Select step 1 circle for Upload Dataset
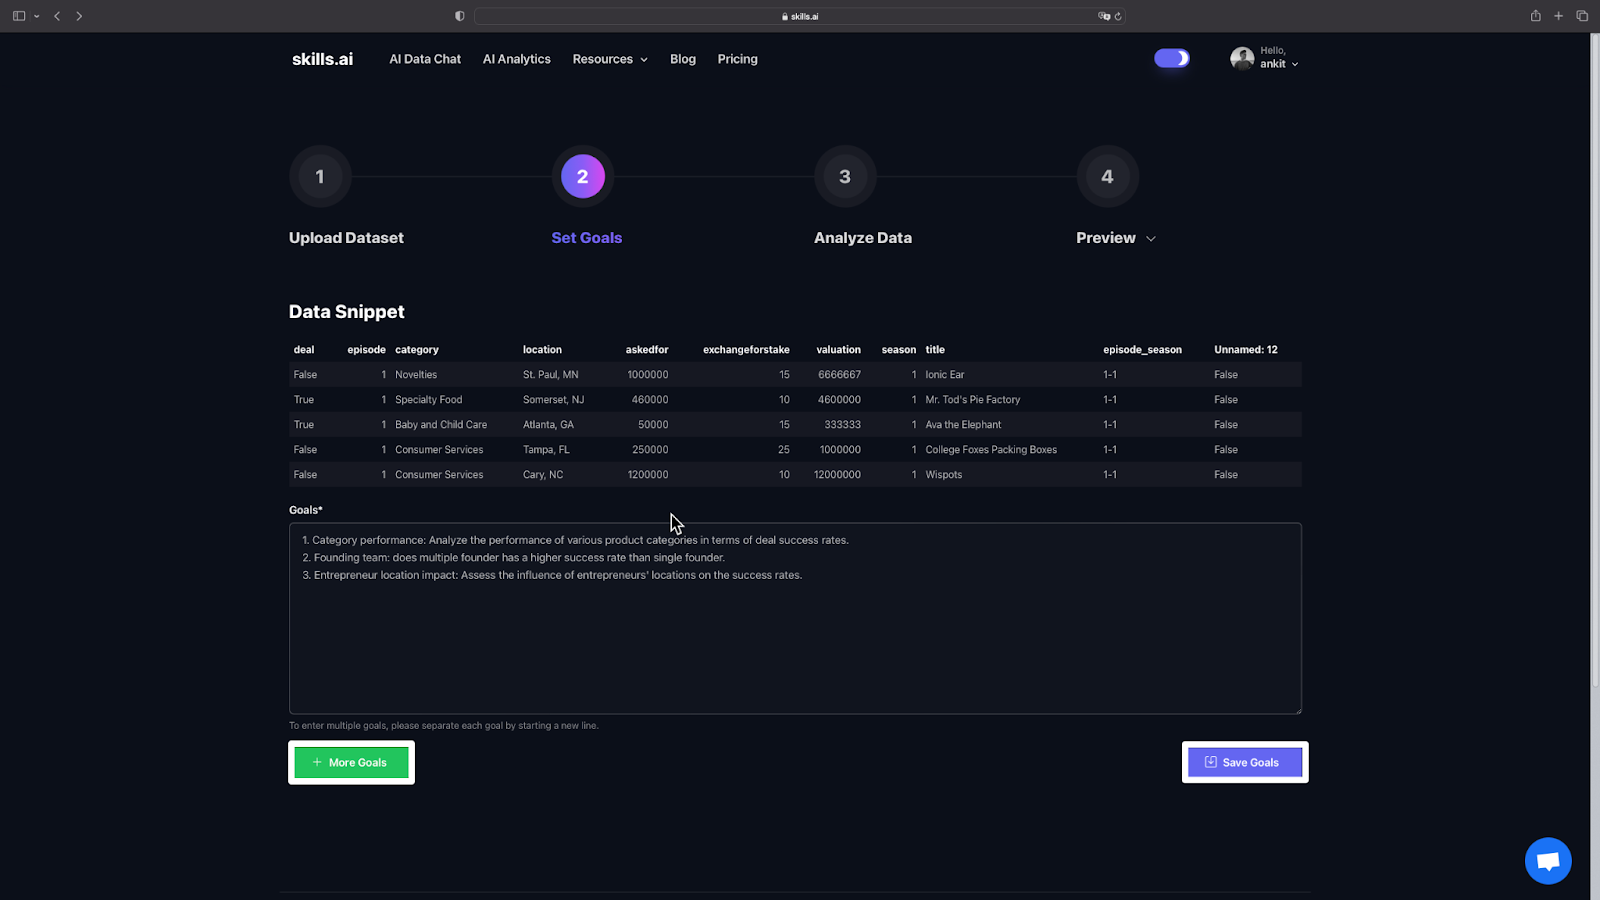1600x900 pixels. click(320, 177)
